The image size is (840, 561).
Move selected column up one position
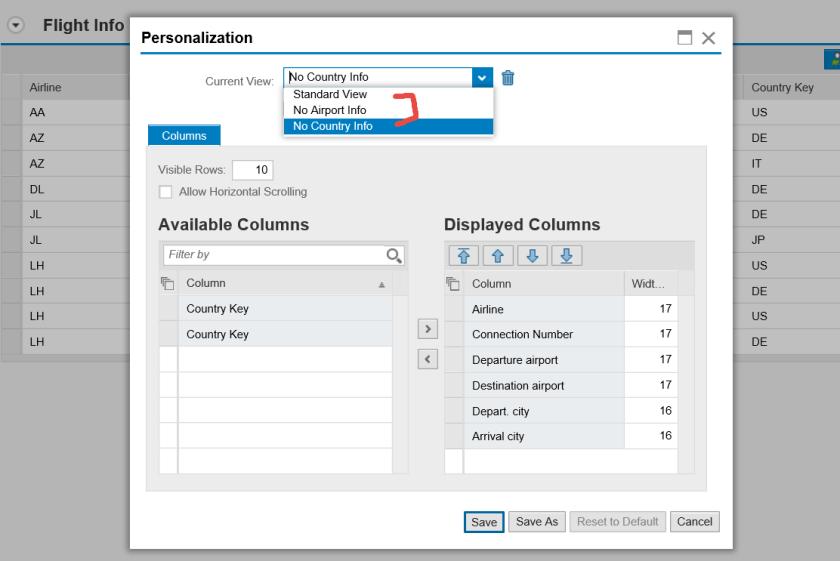point(497,256)
